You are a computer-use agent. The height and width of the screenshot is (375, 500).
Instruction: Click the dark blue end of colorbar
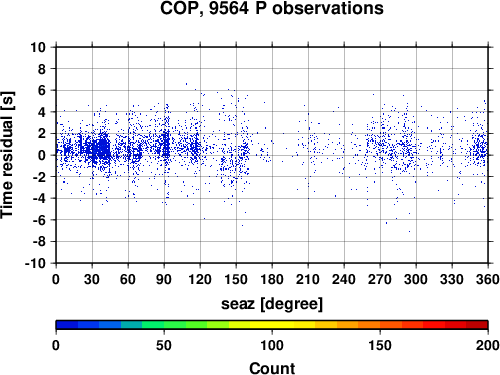click(x=67, y=325)
